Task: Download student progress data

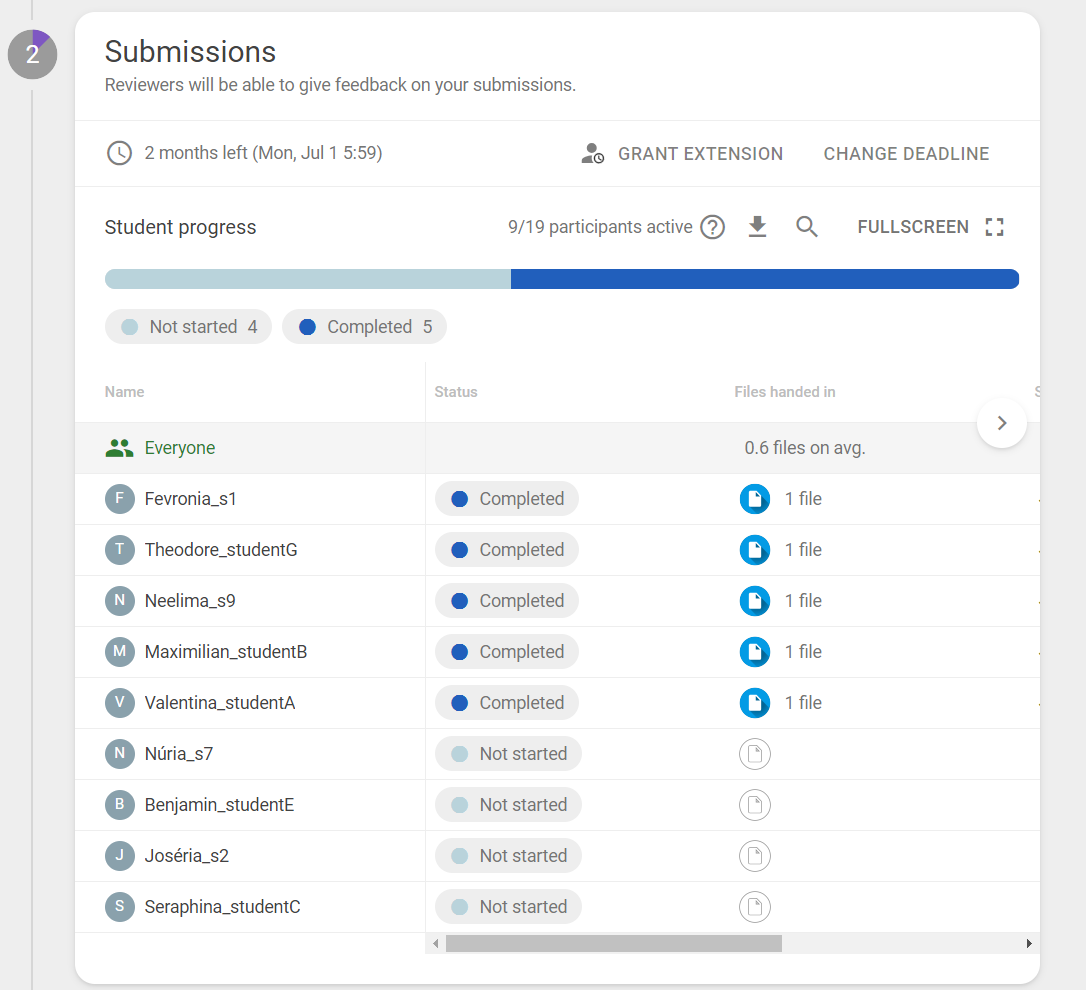Action: (758, 227)
